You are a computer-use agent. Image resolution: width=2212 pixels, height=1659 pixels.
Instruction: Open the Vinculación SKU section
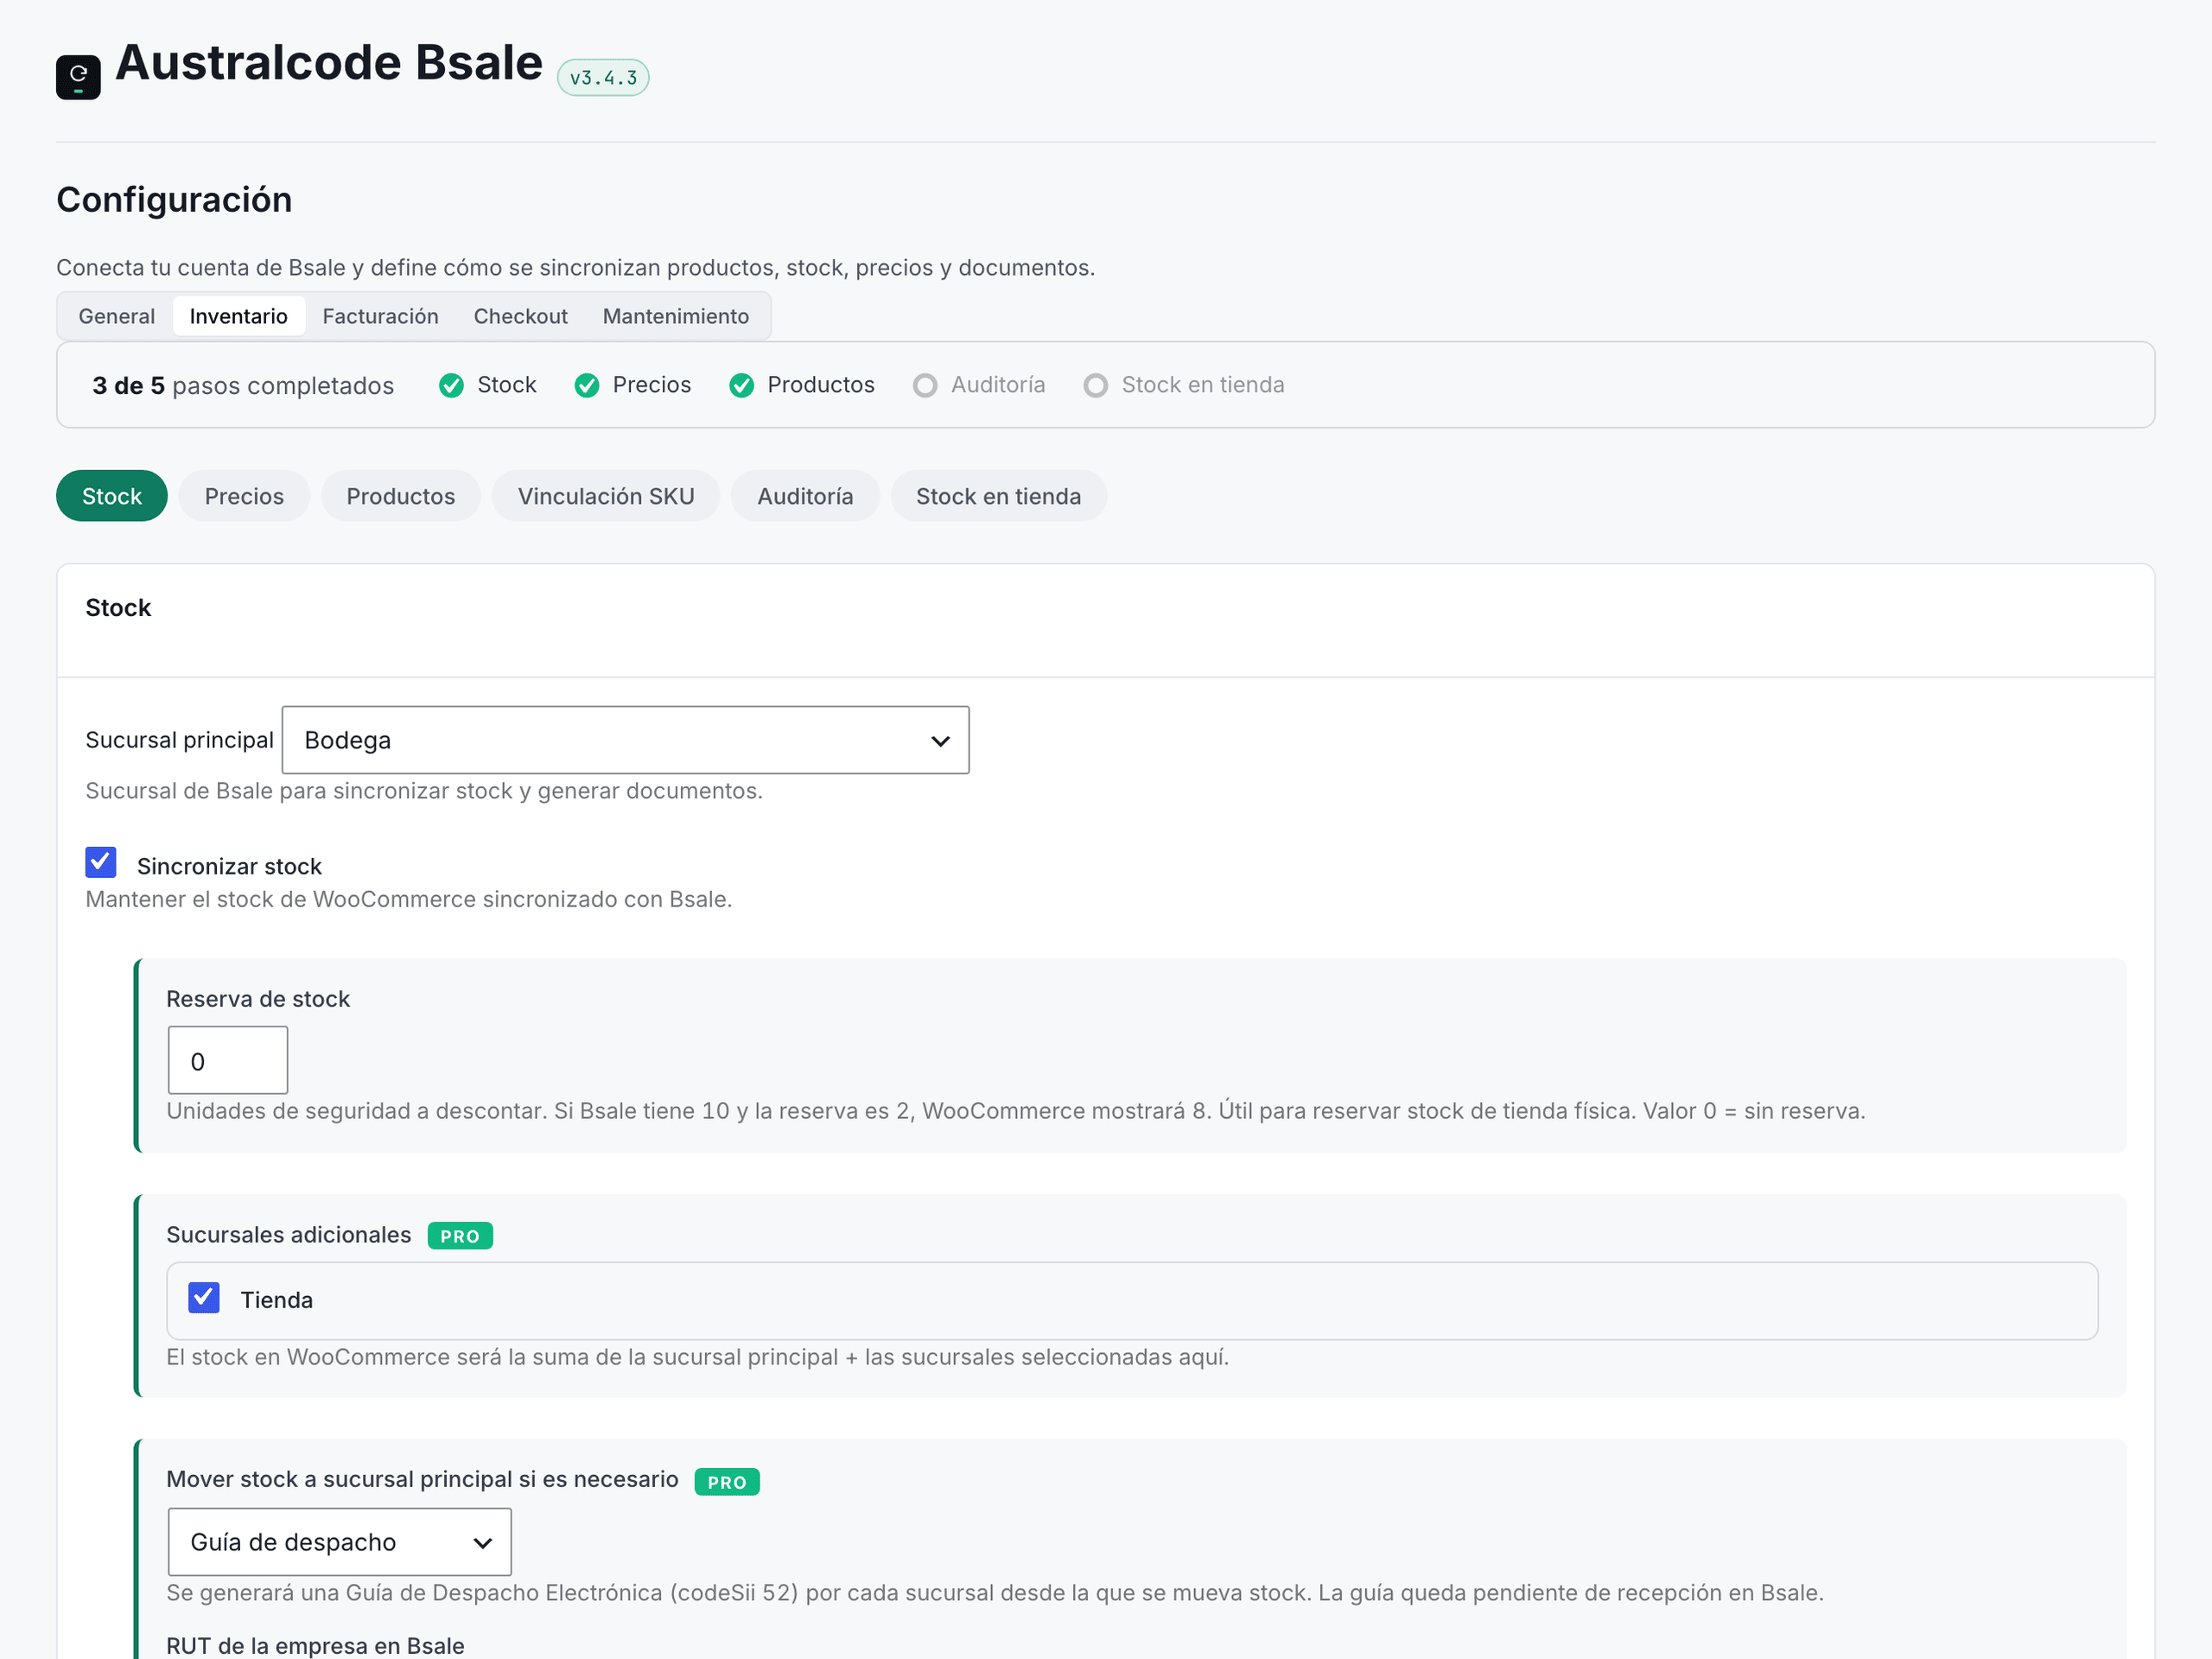coord(606,496)
